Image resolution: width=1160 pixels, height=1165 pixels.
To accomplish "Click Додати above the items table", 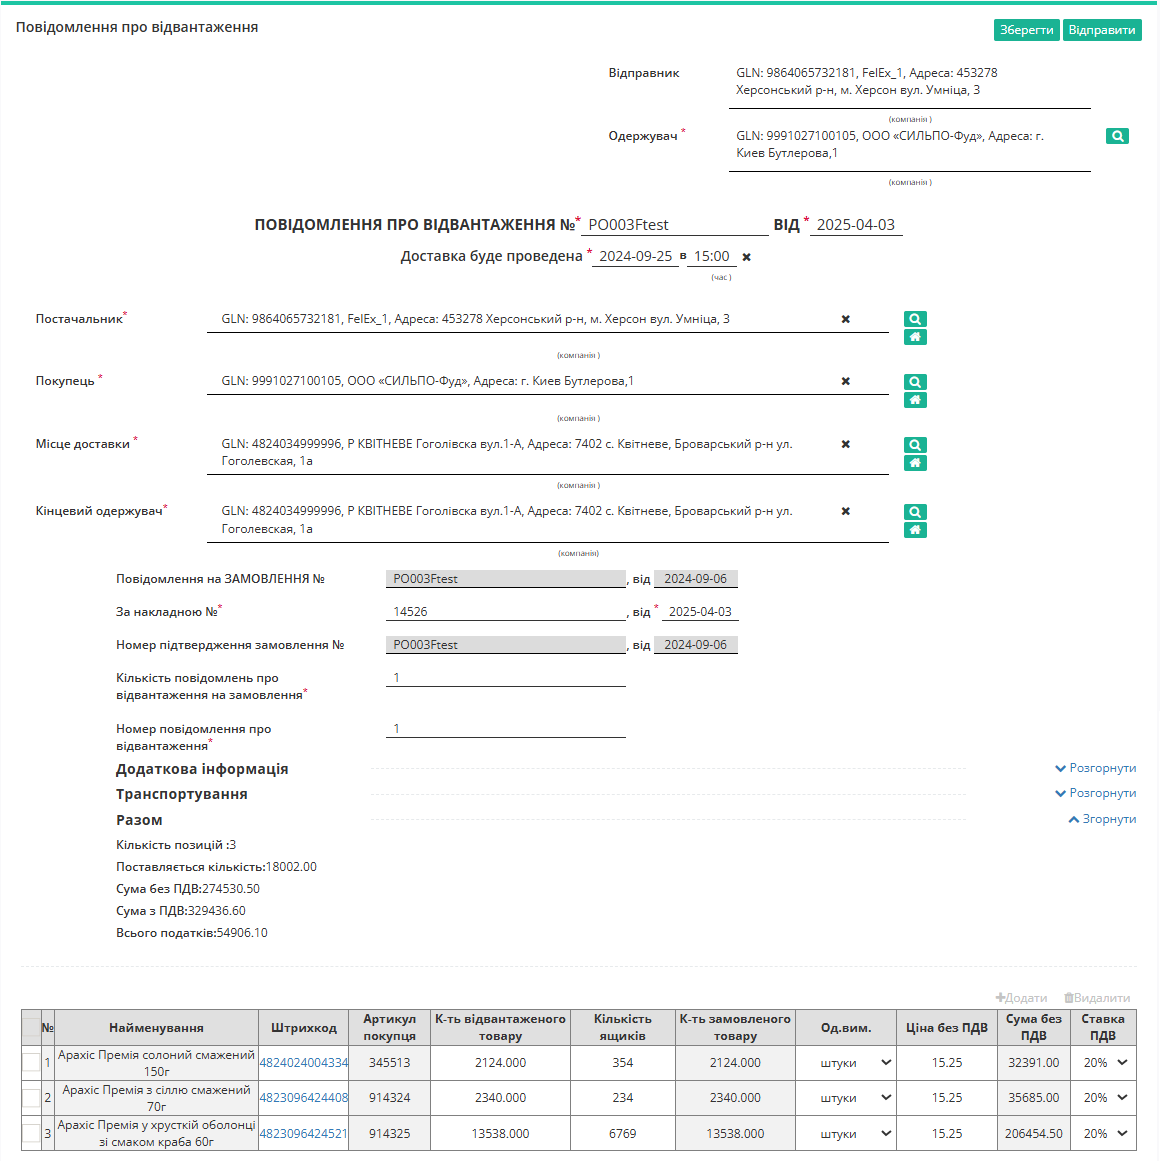I will click(1021, 998).
